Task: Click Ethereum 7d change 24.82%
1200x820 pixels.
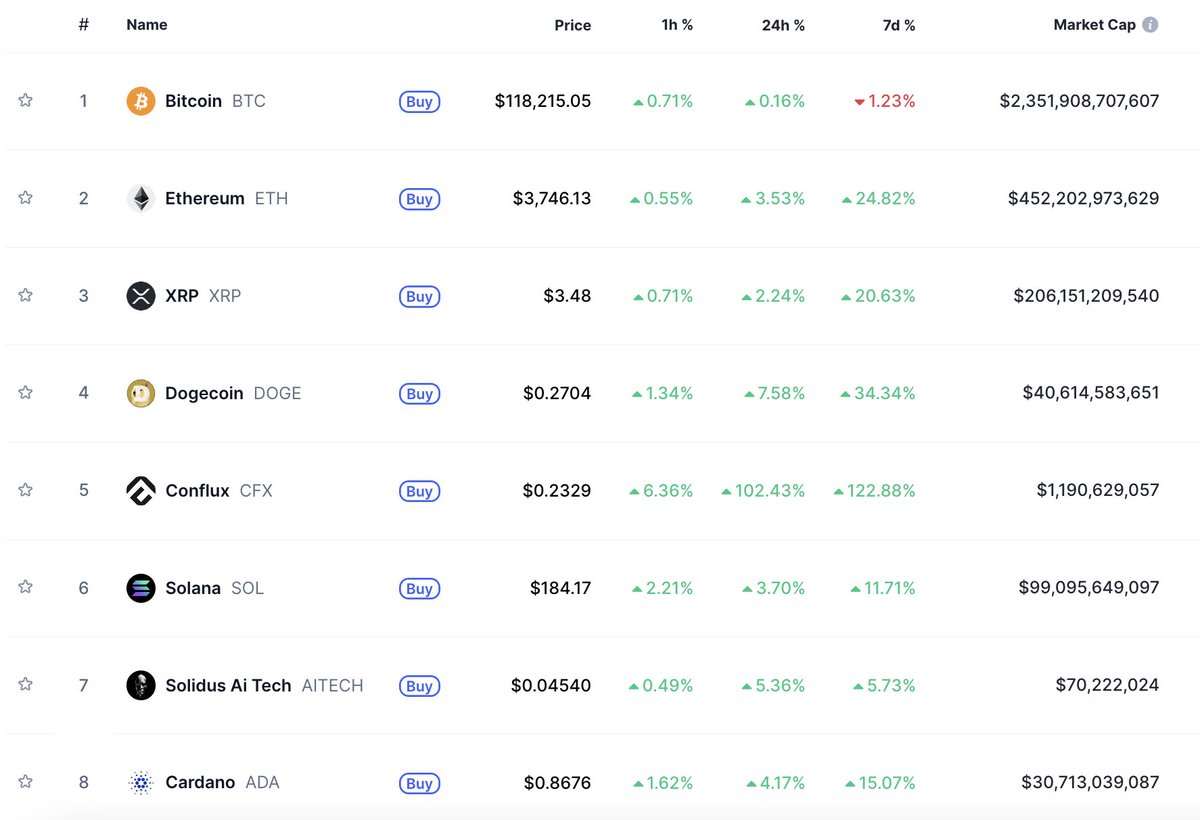Action: coord(879,198)
